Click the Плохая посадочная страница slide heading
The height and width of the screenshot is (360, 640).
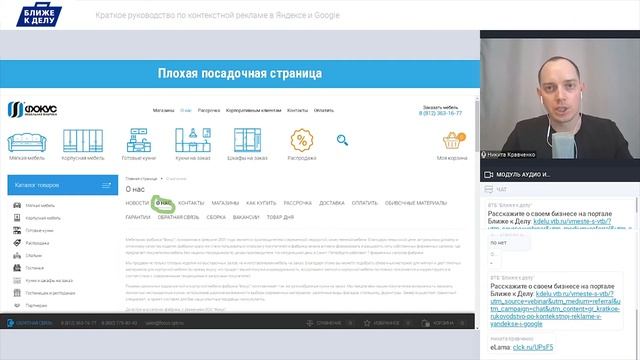pyautogui.click(x=240, y=73)
